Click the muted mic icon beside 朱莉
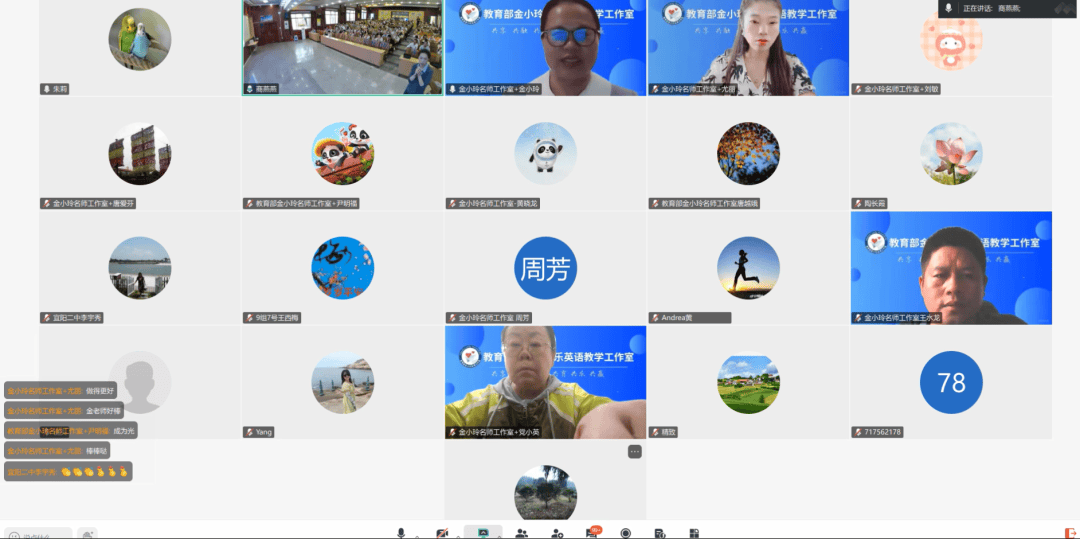Viewport: 1080px width, 539px height. (x=47, y=89)
